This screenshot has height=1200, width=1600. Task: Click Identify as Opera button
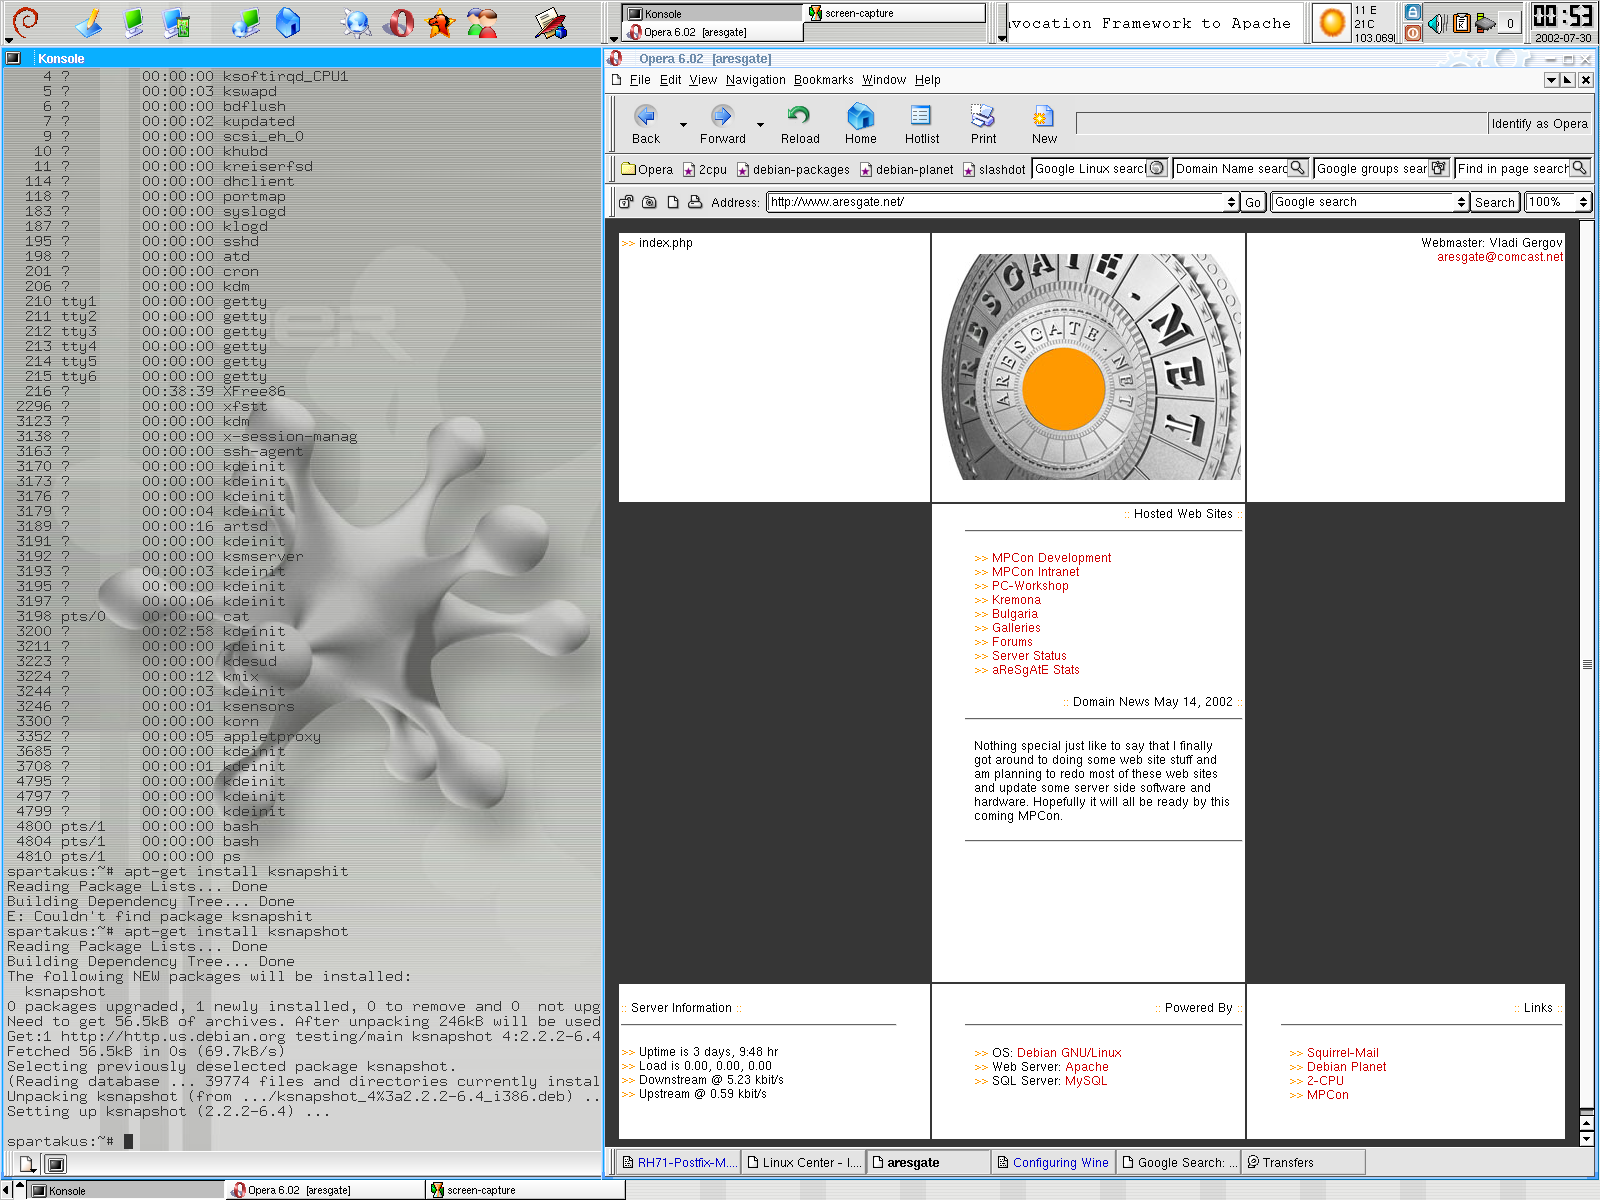tap(1539, 124)
